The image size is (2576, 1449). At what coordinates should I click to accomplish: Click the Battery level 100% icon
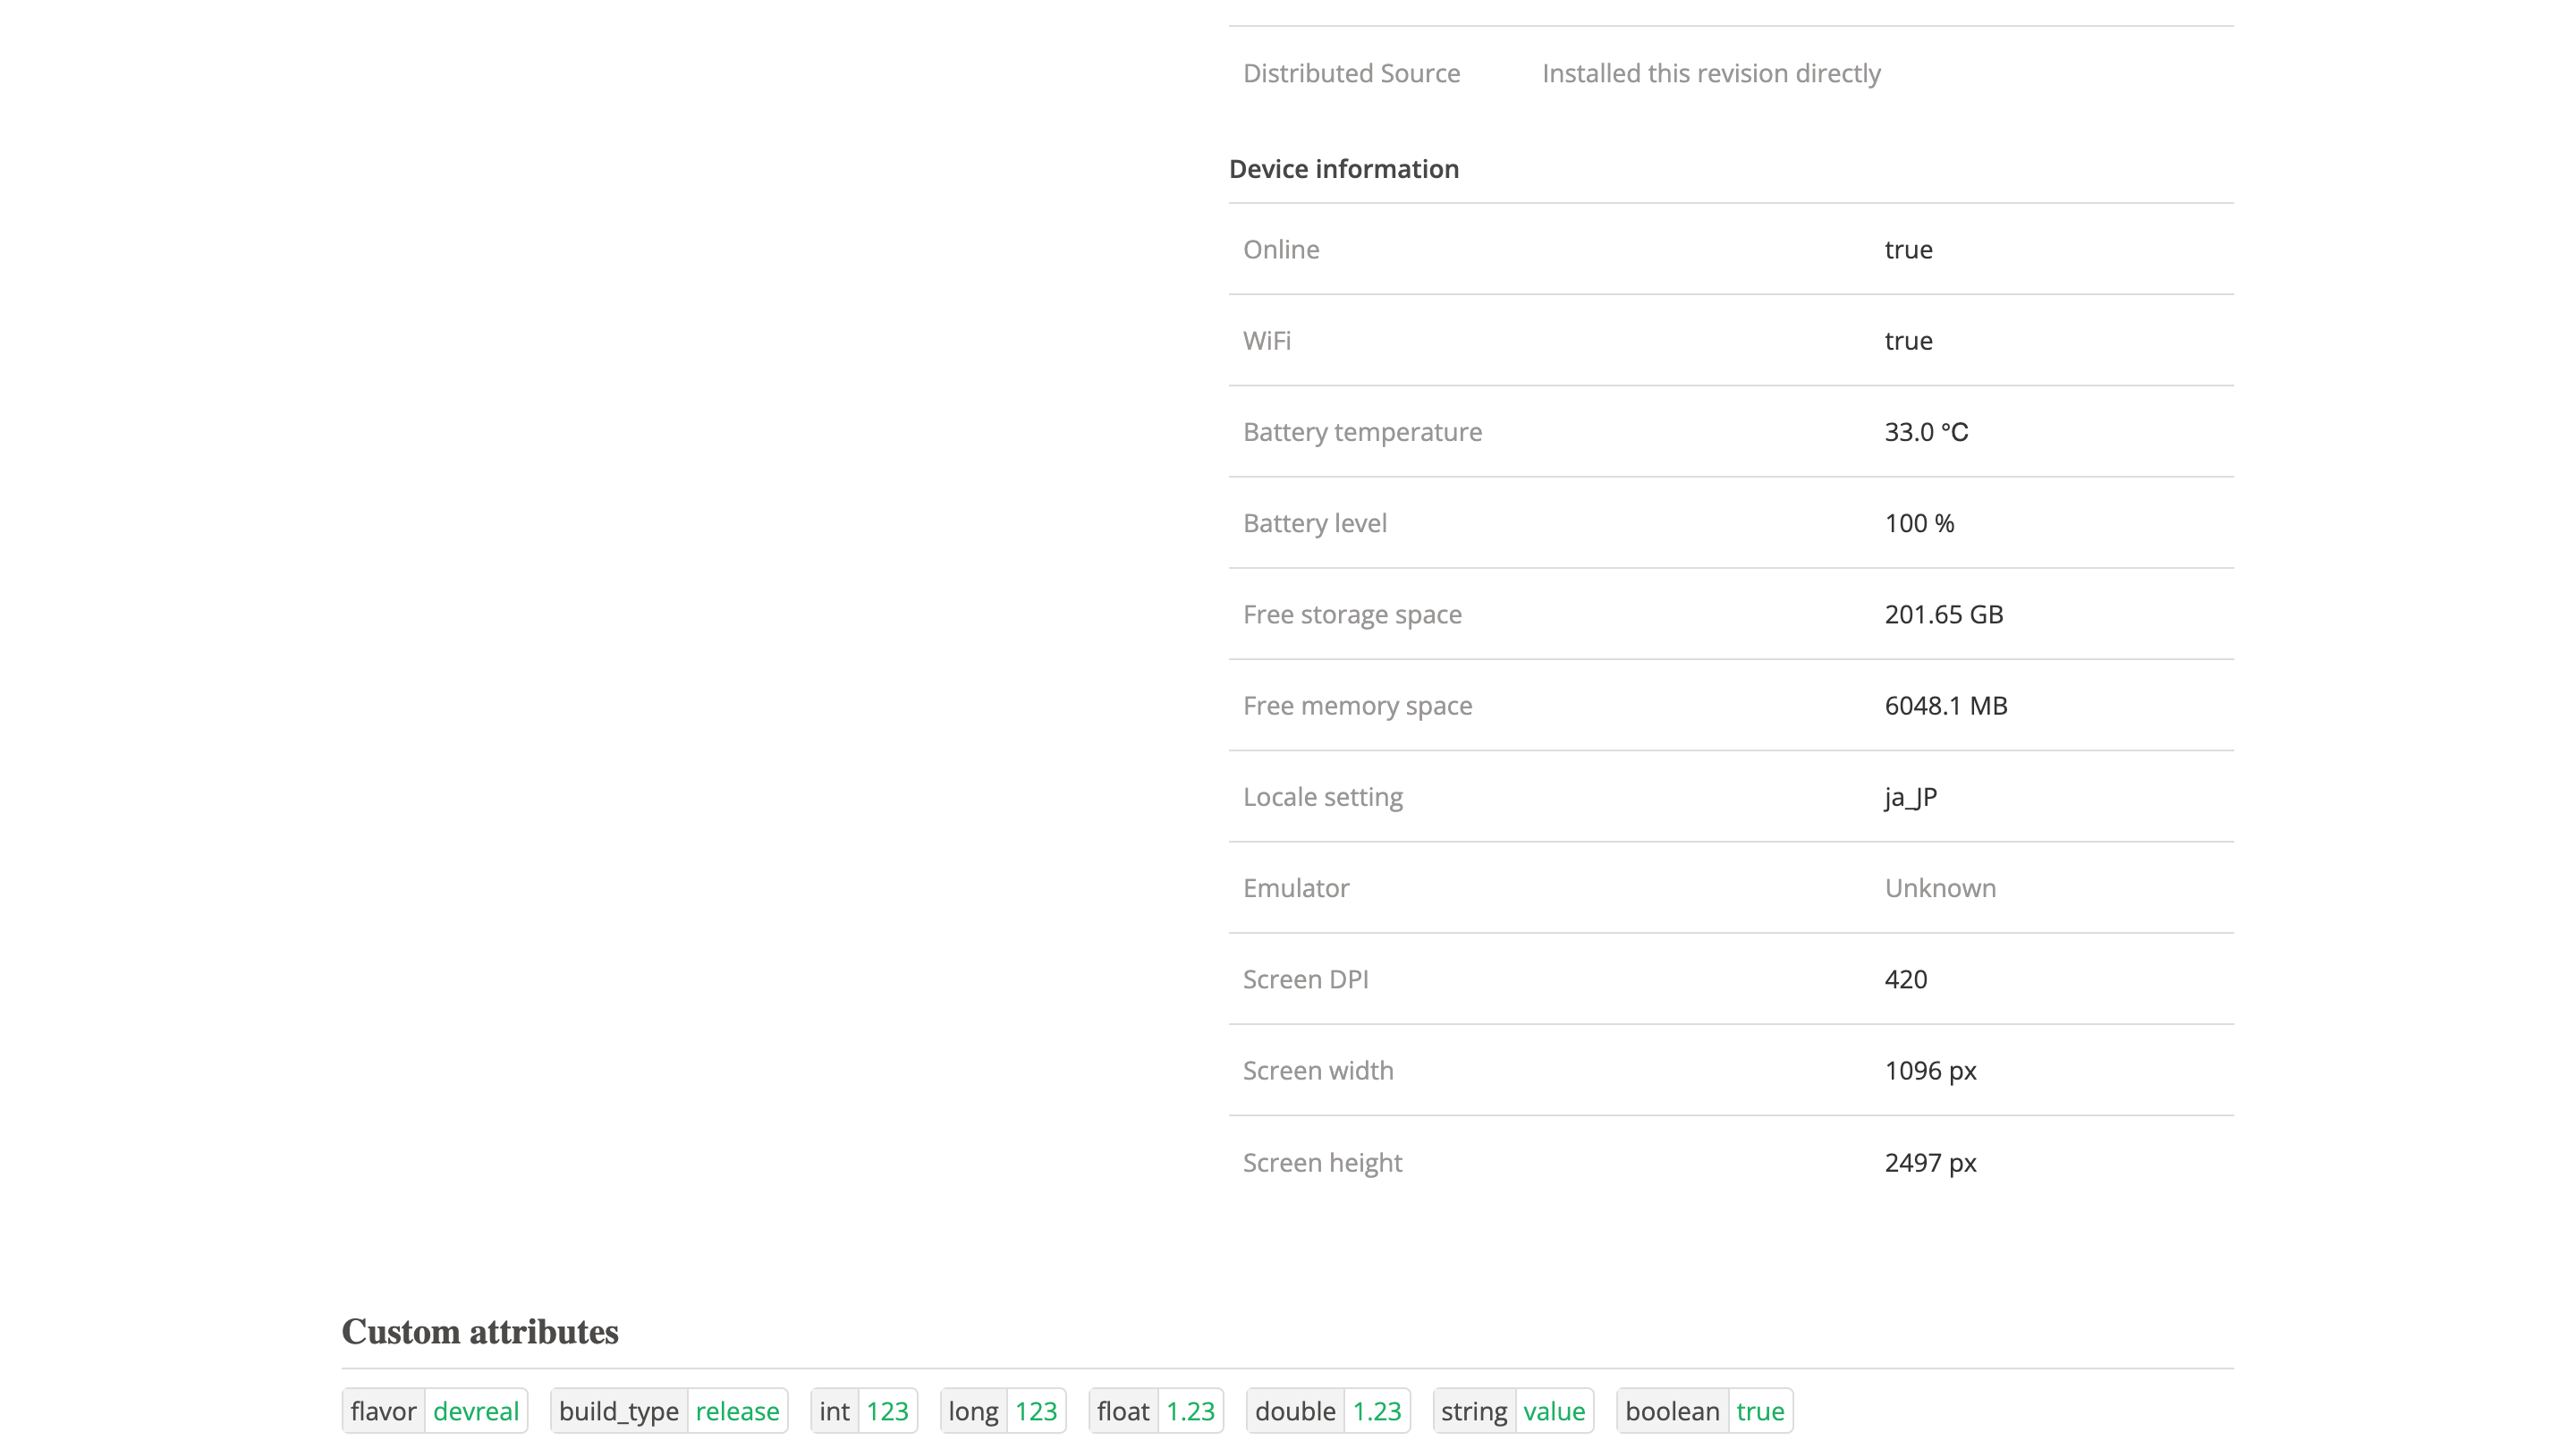pos(1919,522)
